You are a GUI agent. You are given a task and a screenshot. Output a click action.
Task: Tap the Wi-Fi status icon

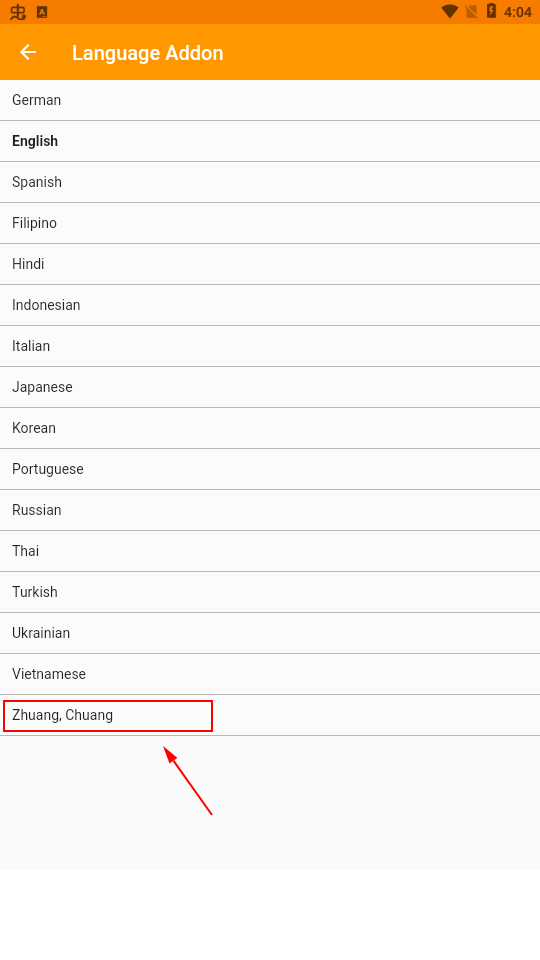click(450, 12)
